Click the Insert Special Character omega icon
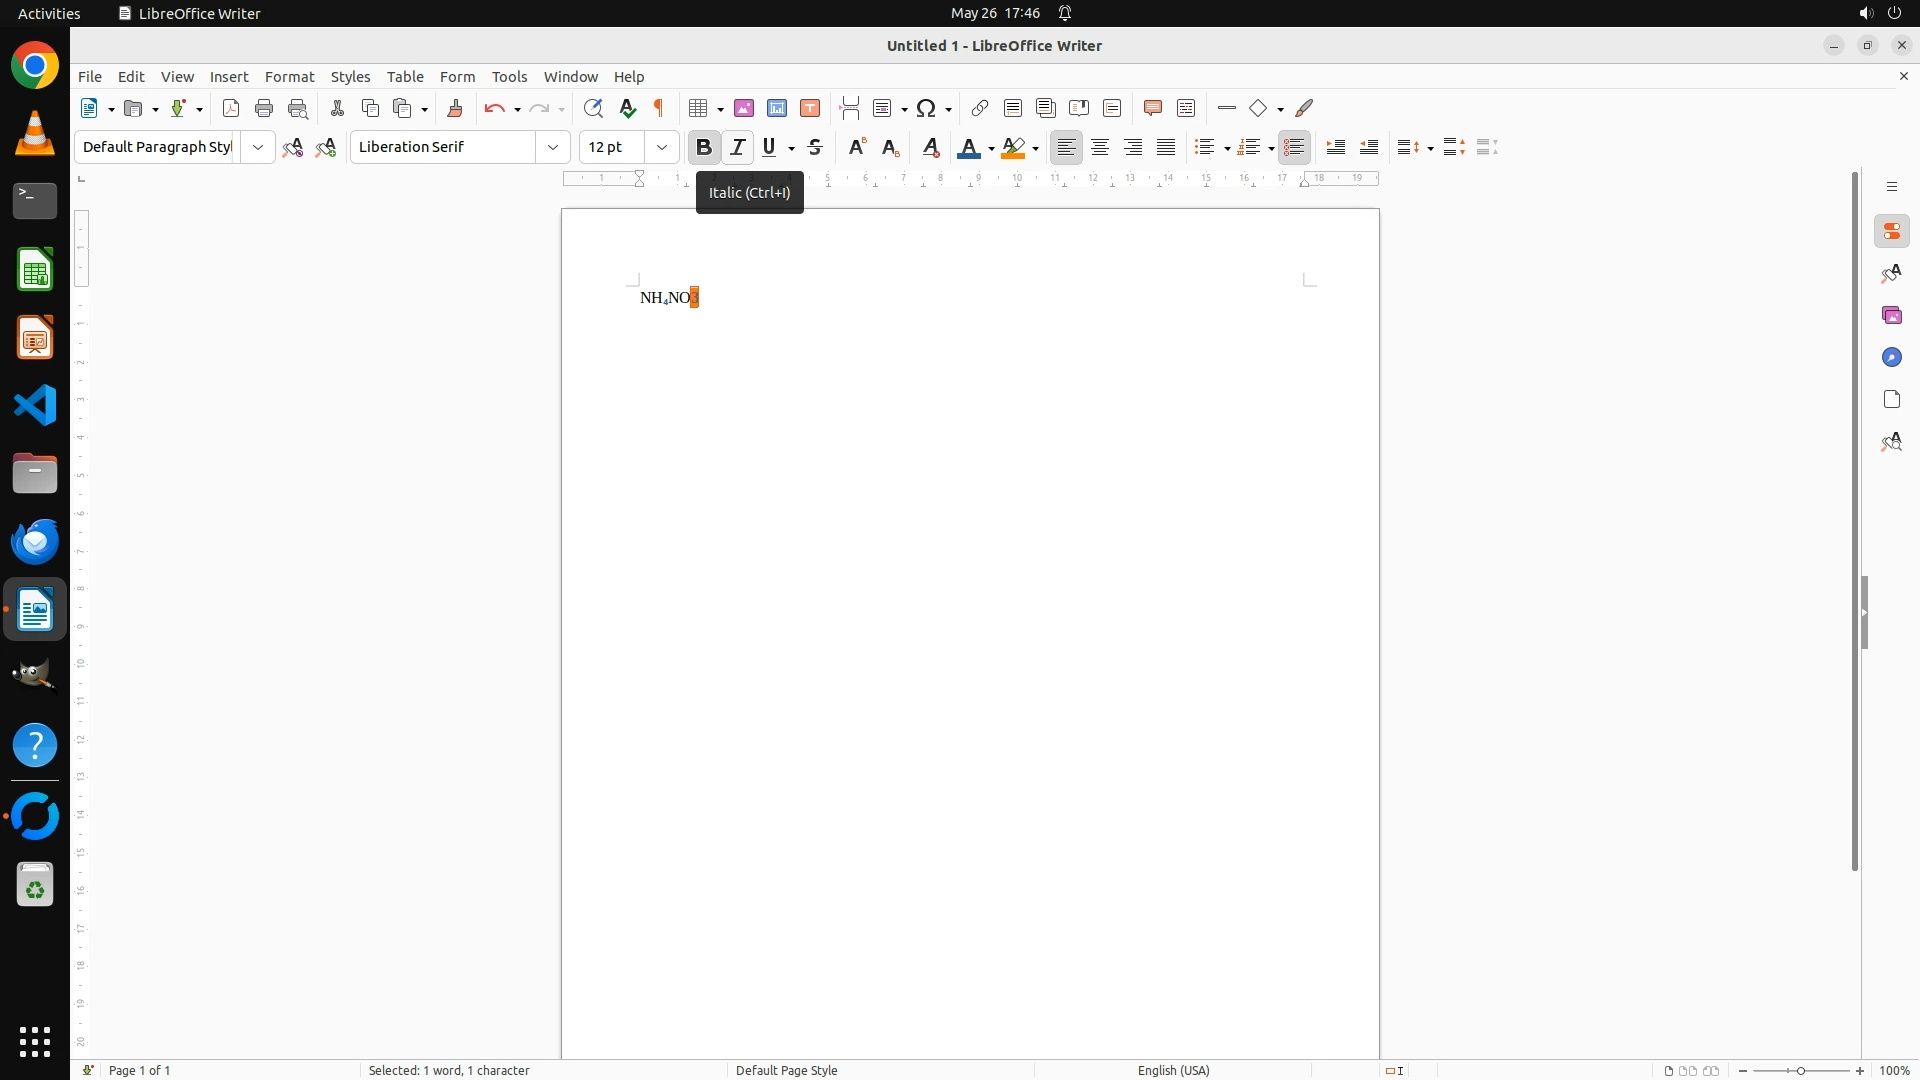Screen dimensions: 1920x1080 coord(926,108)
